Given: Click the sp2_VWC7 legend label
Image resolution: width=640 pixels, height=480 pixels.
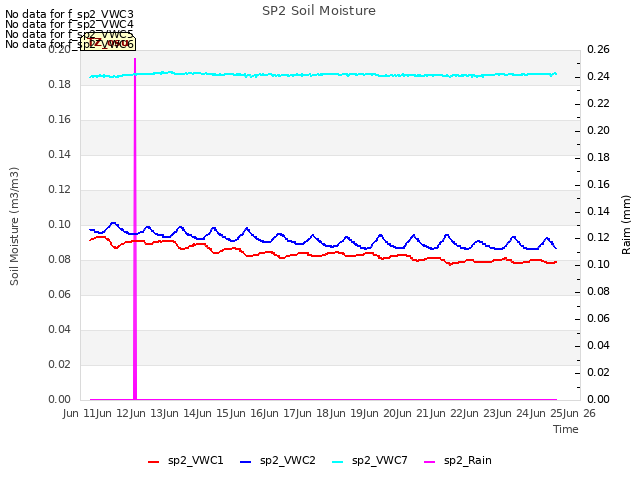Looking at the screenshot, I should 380,460.
